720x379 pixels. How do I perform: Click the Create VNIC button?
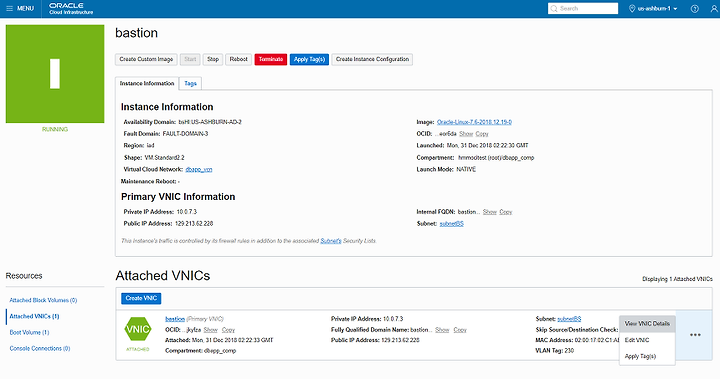pyautogui.click(x=141, y=298)
